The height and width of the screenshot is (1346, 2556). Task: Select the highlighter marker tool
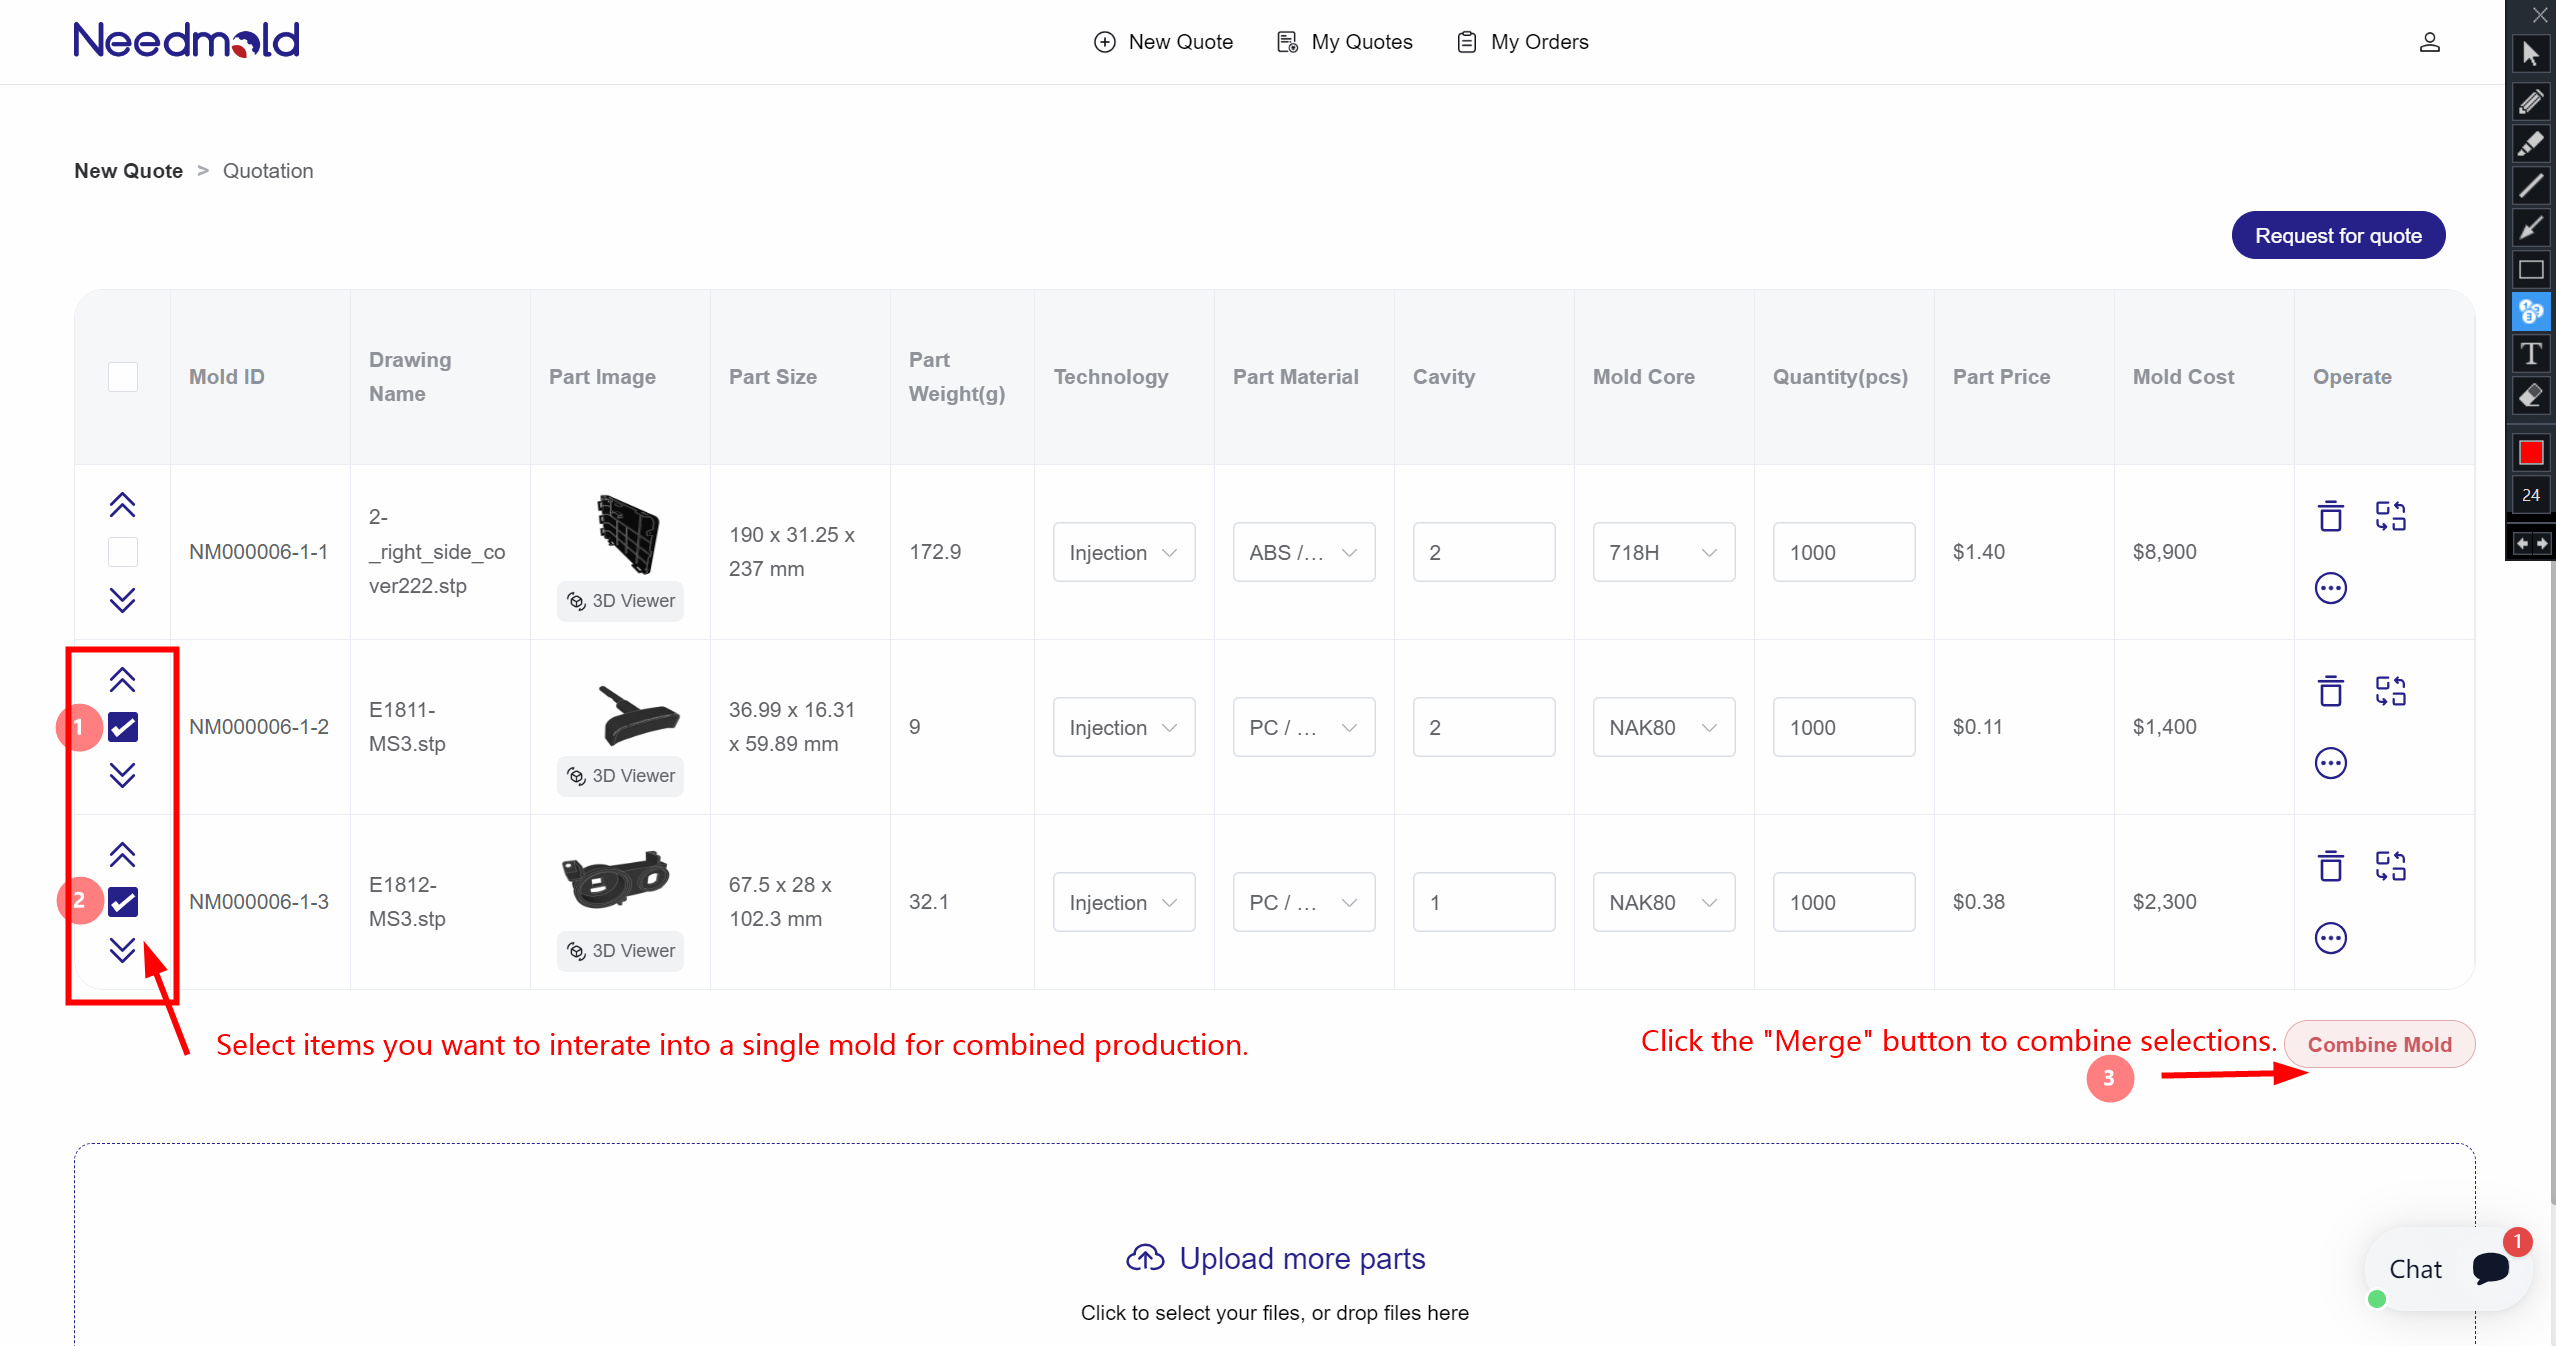click(x=2531, y=144)
